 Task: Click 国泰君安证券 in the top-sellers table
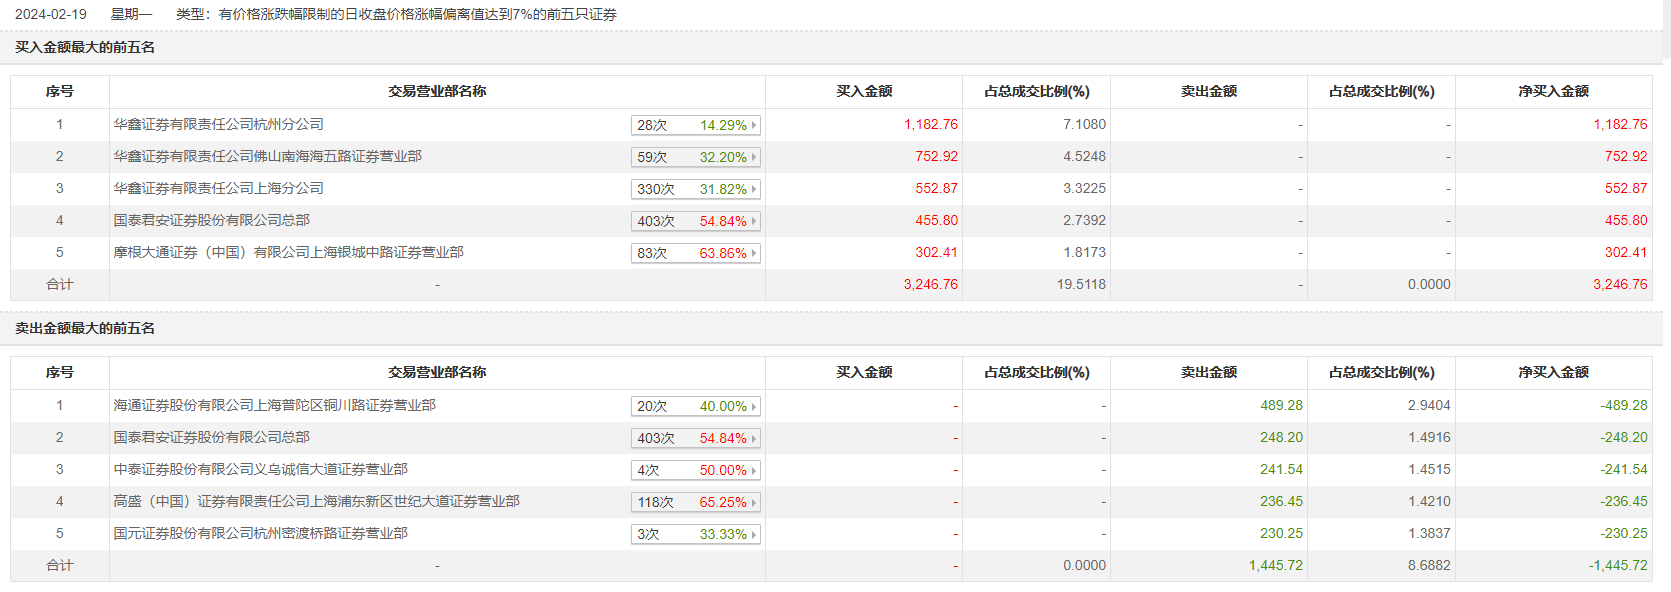tap(211, 437)
